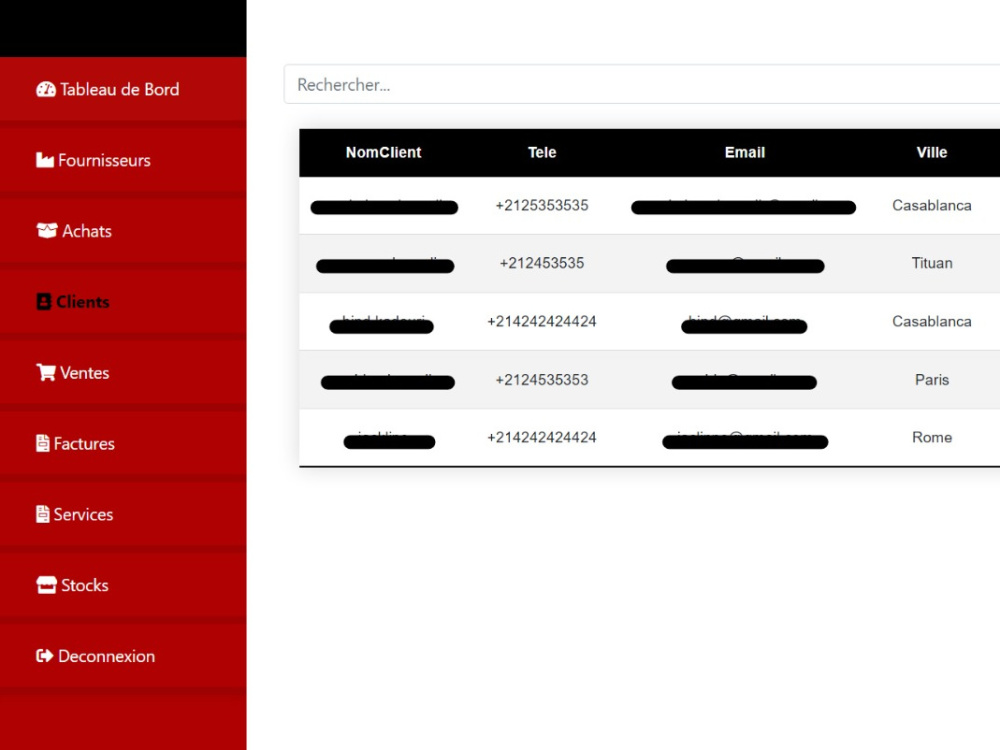Click Tele cell next to hind email

tap(542, 321)
